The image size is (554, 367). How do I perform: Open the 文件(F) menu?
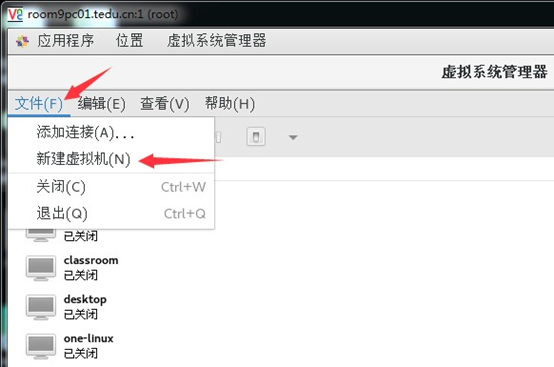click(39, 104)
